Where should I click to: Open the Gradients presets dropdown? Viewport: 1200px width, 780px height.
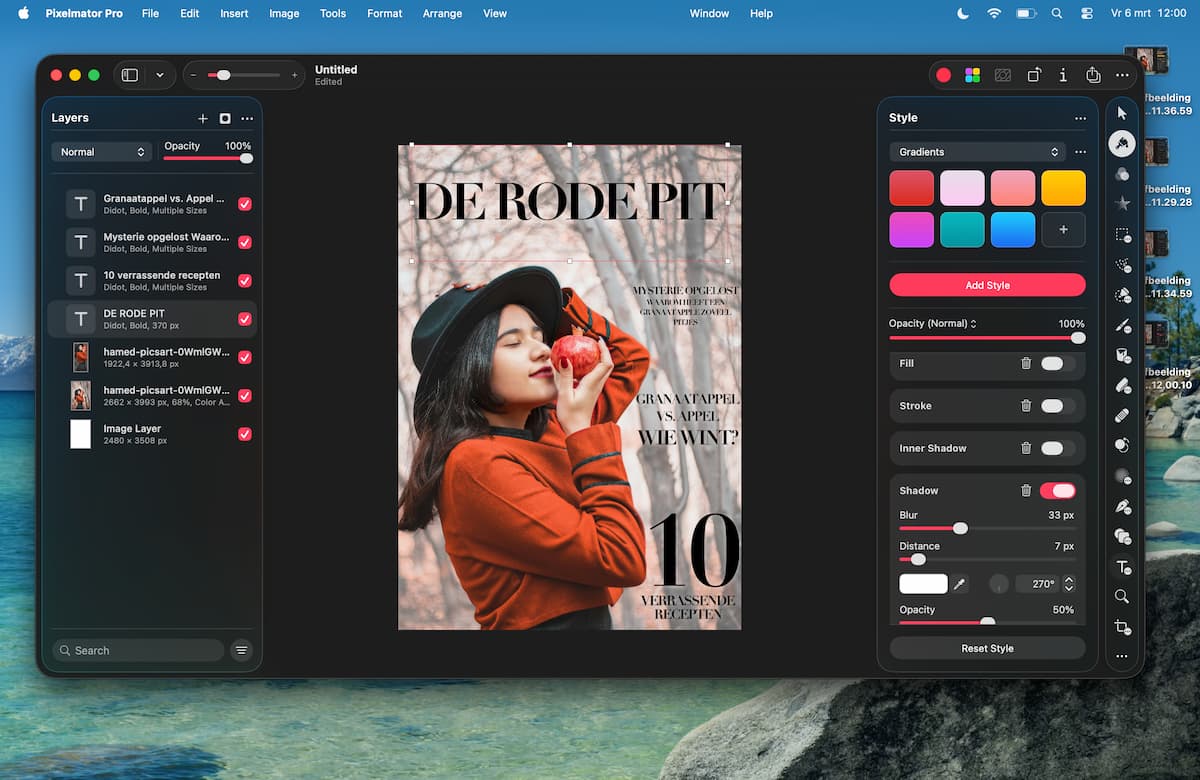tap(976, 152)
